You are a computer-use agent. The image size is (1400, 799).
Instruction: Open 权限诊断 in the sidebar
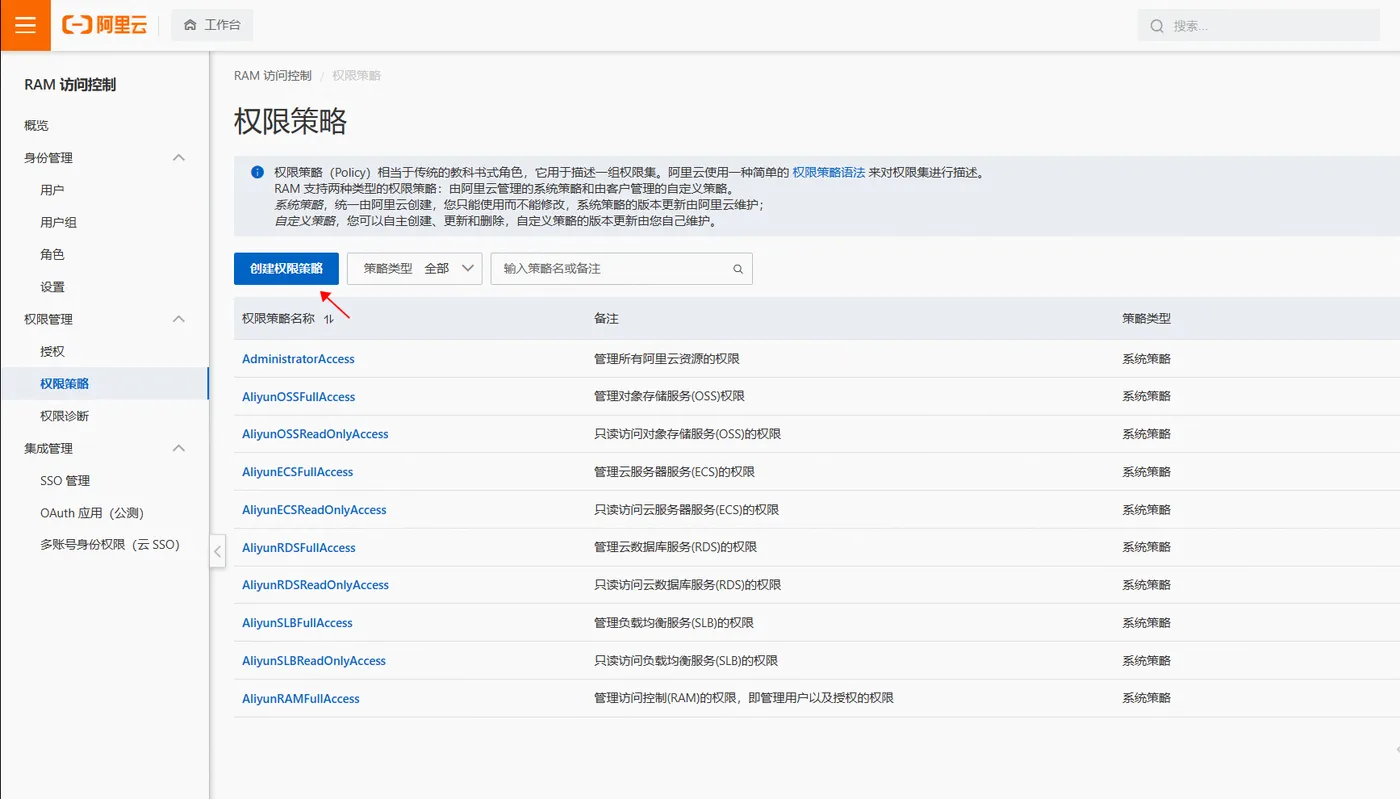(64, 416)
